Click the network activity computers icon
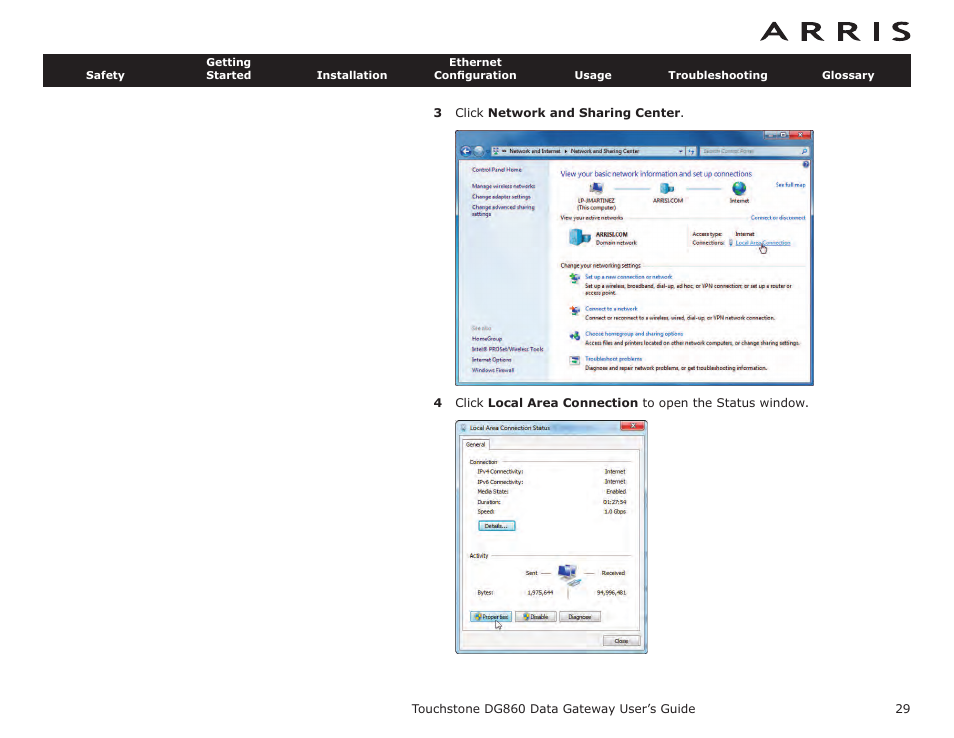The image size is (954, 738). tap(568, 574)
